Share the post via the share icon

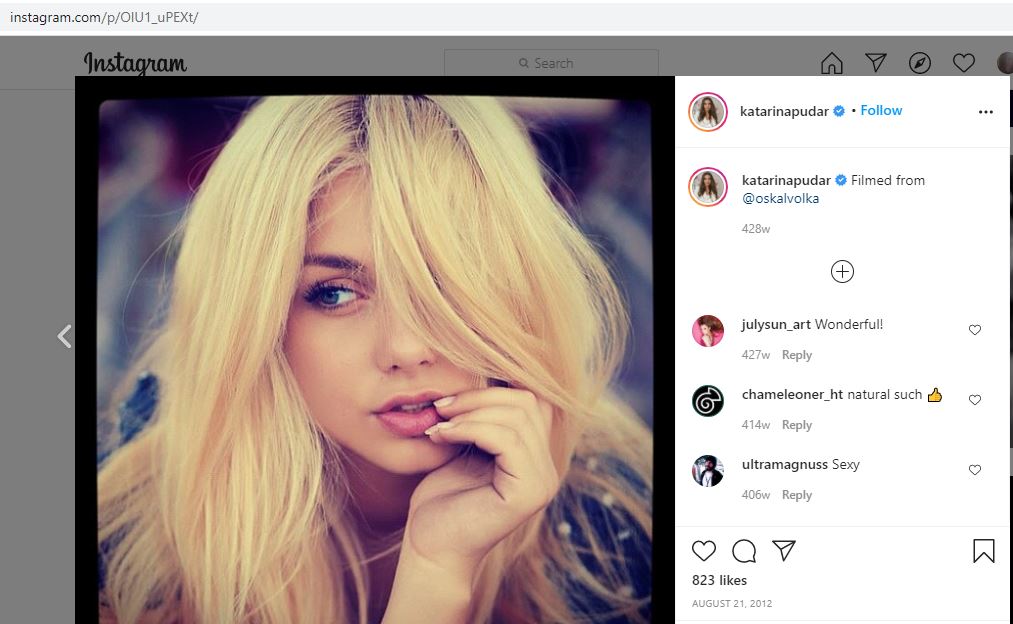784,551
